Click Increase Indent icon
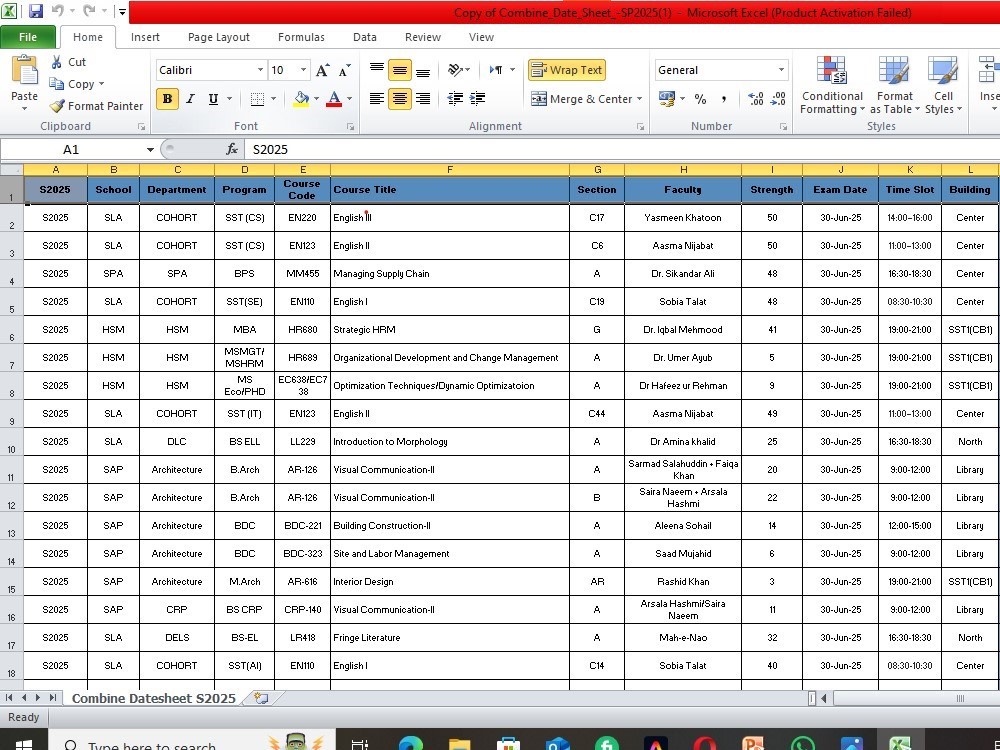Image resolution: width=1000 pixels, height=750 pixels. (477, 99)
